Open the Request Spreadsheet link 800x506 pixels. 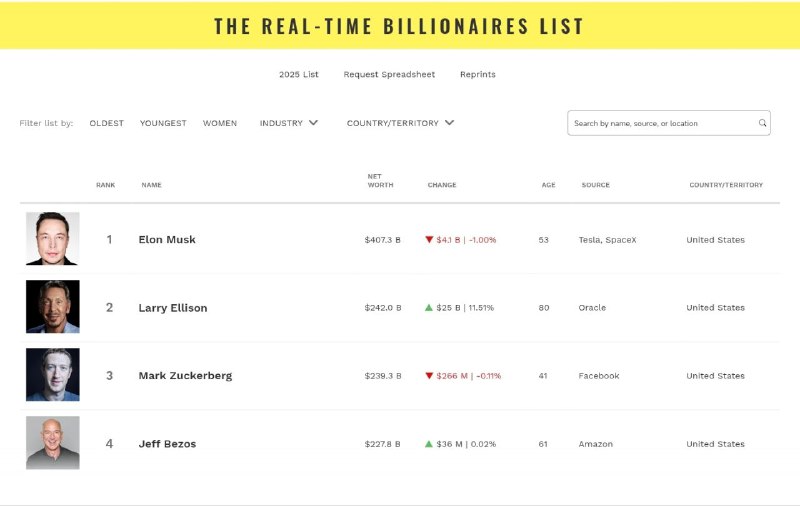coord(389,74)
